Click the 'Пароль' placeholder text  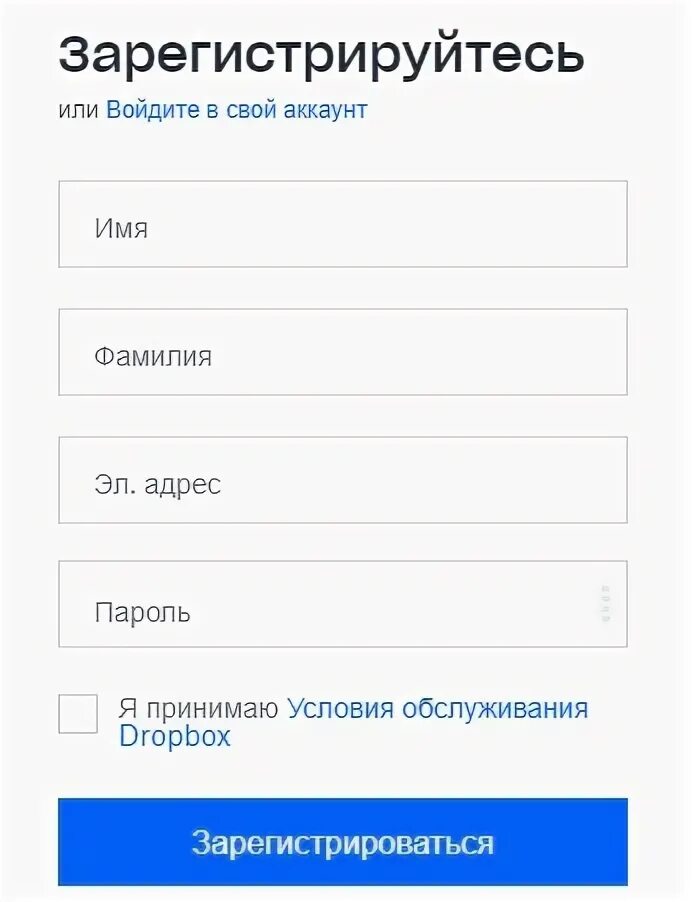coord(142,612)
